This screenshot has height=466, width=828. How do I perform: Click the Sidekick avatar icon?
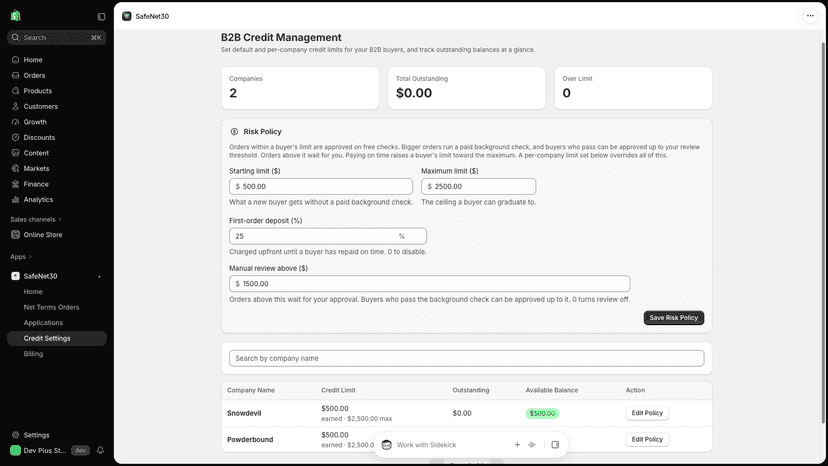387,445
